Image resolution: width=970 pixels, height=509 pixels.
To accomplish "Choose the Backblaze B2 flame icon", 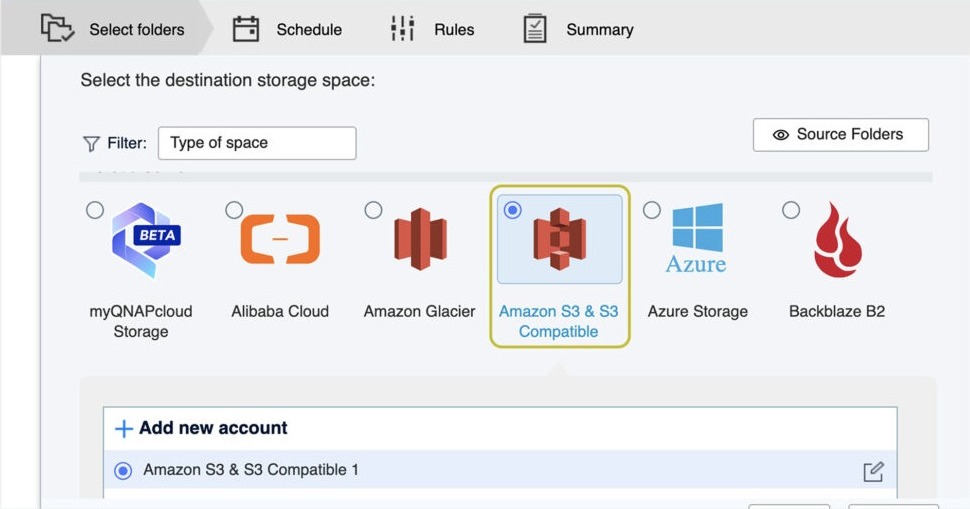I will coord(838,240).
